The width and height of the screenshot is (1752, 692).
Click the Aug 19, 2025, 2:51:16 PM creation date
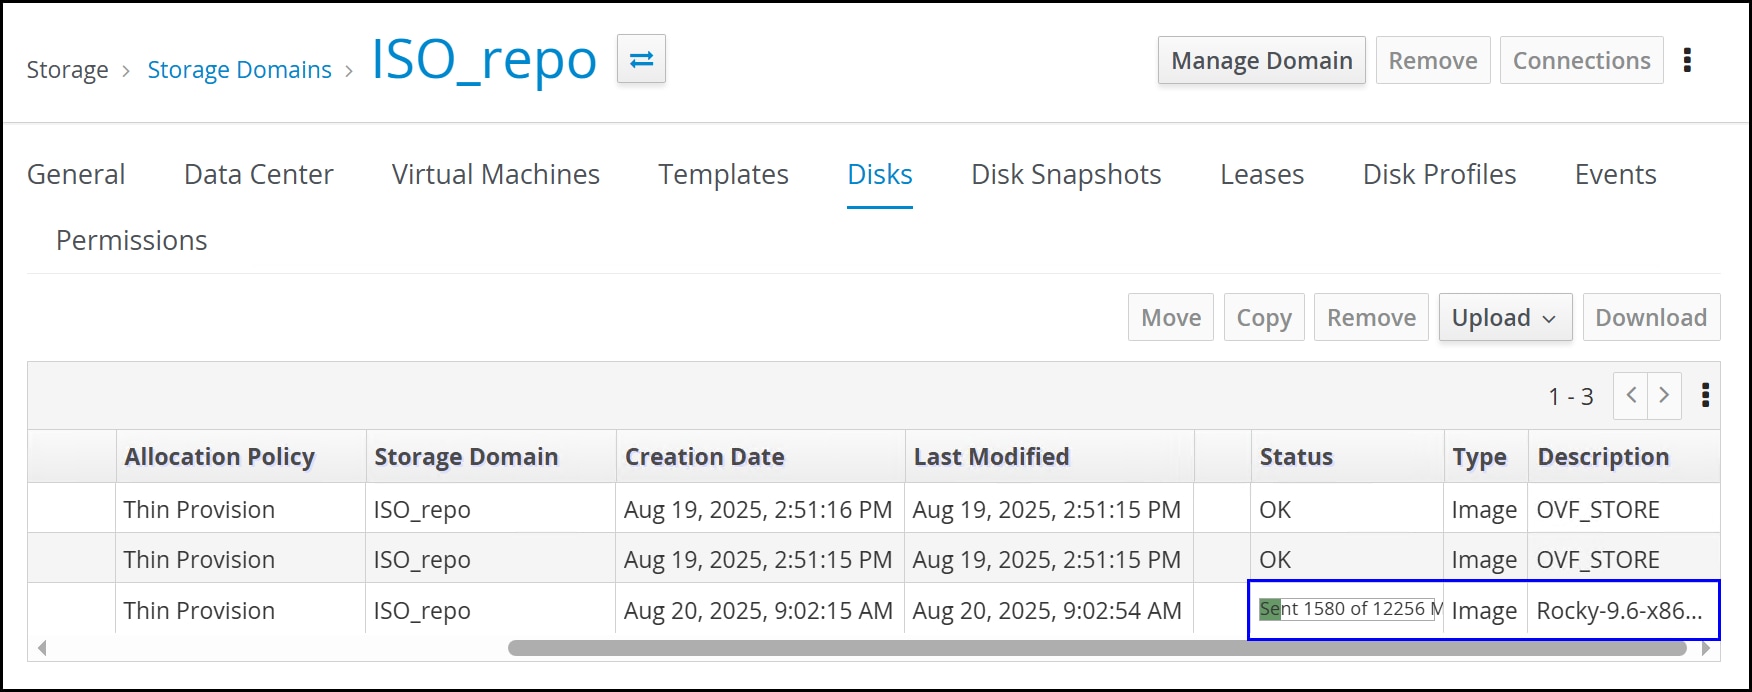pyautogui.click(x=758, y=509)
